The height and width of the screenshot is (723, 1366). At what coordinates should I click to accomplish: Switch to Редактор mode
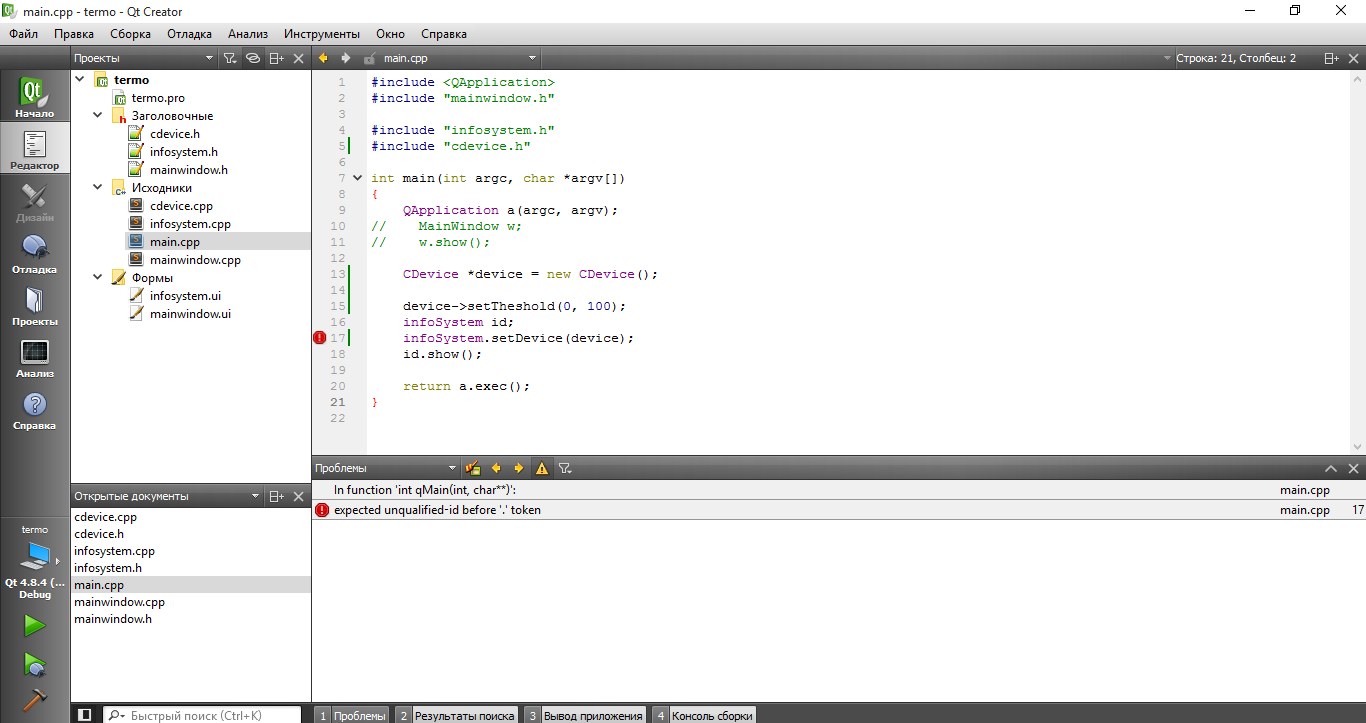(35, 148)
